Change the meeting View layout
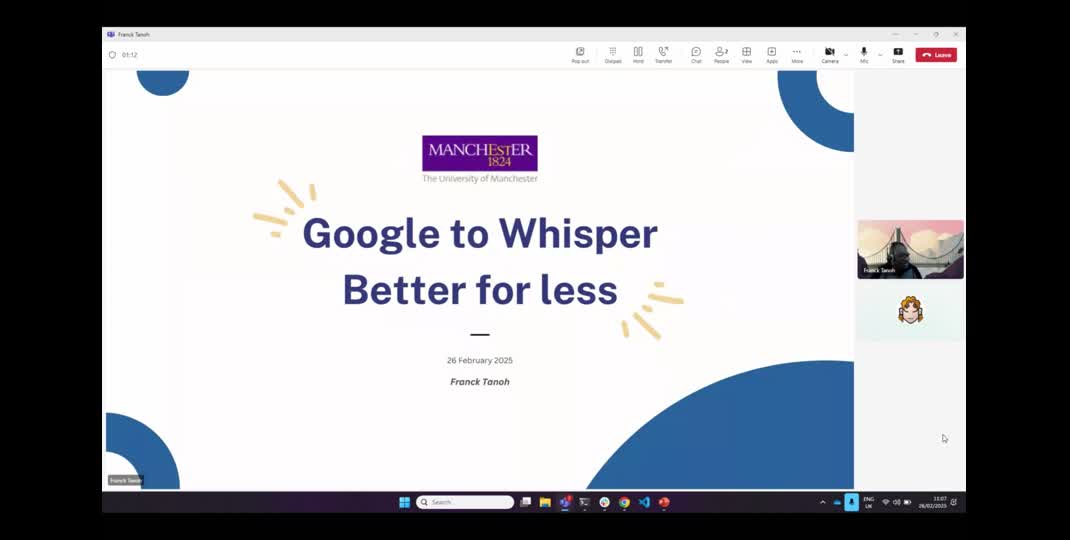Viewport: 1070px width, 540px height. tap(747, 55)
